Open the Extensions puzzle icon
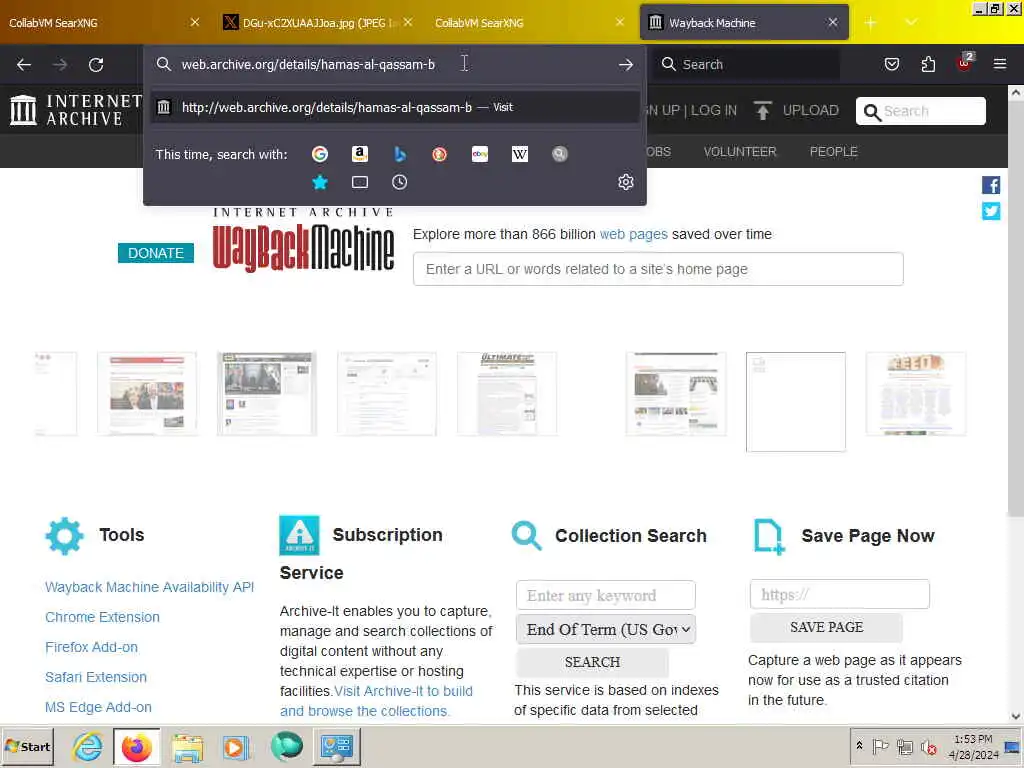 [928, 64]
